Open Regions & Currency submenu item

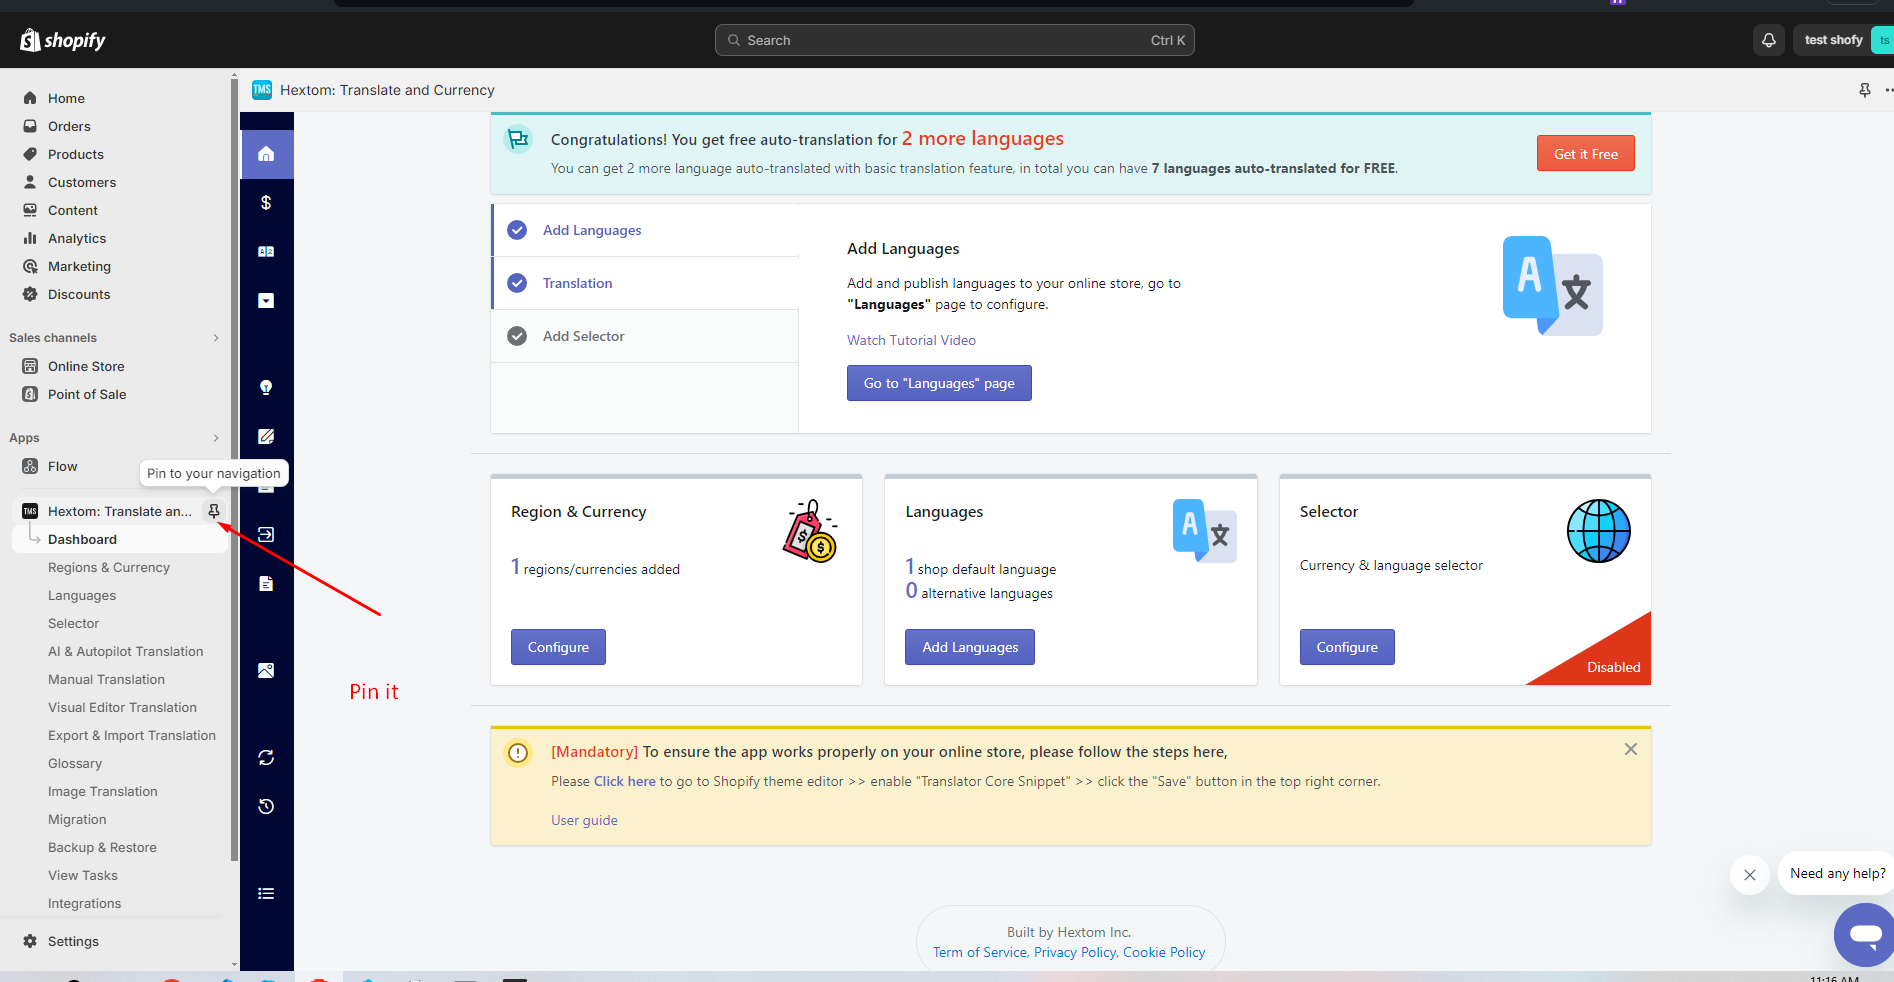tap(109, 567)
